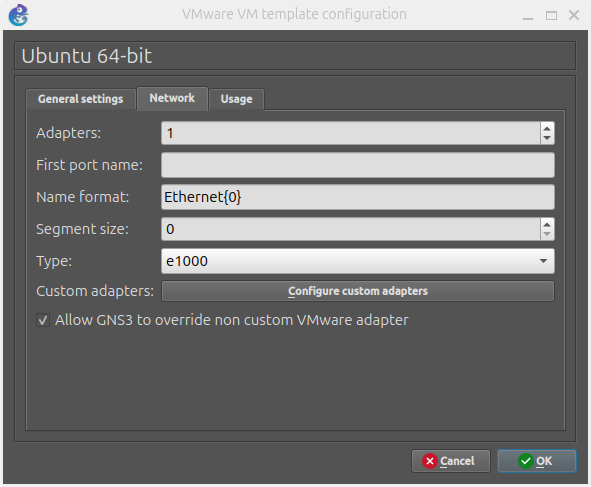
Task: Click the Ubuntu 64-bit template title
Action: 87,56
